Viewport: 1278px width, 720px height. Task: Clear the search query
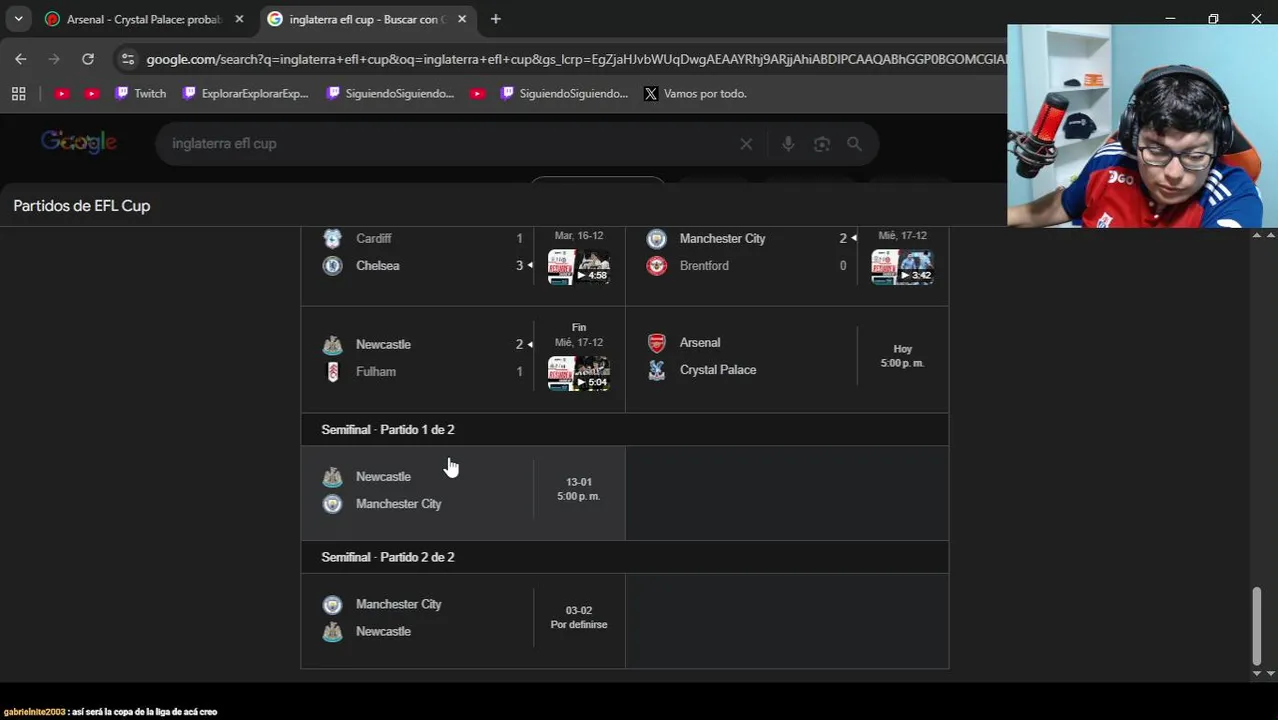tap(746, 144)
